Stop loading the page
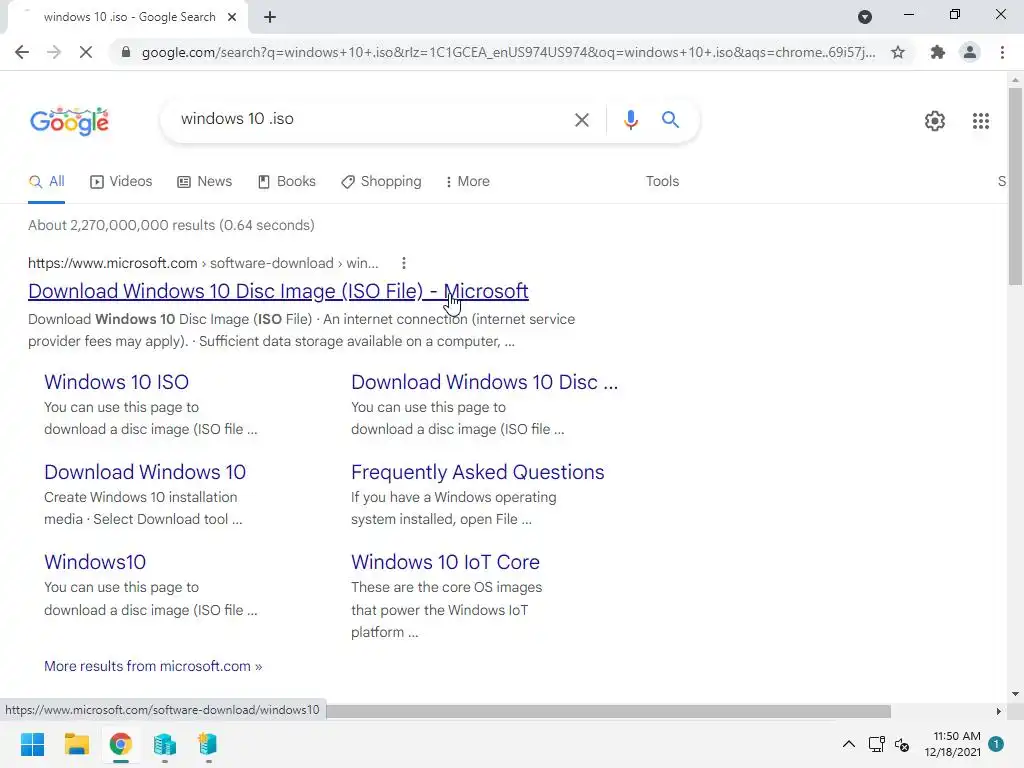The width and height of the screenshot is (1024, 768). pyautogui.click(x=86, y=52)
